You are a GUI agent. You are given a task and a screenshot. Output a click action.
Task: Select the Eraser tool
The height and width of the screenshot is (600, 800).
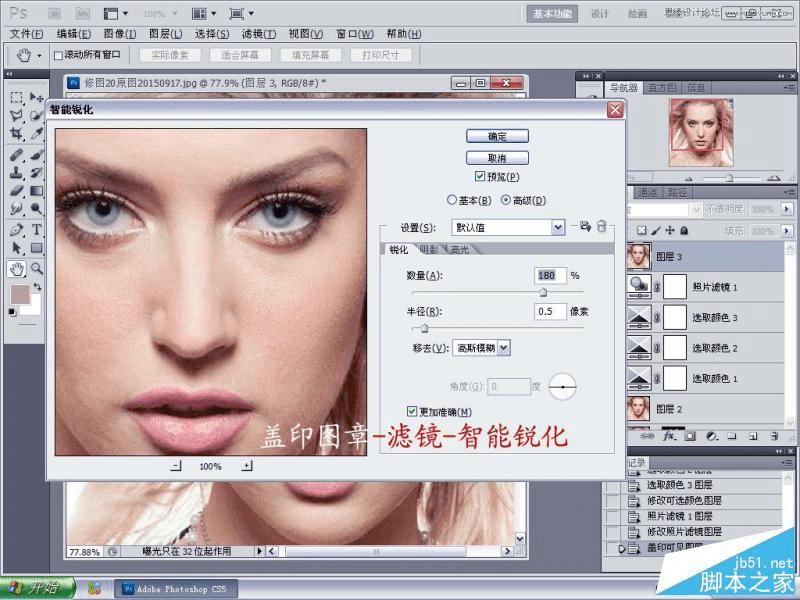click(16, 191)
